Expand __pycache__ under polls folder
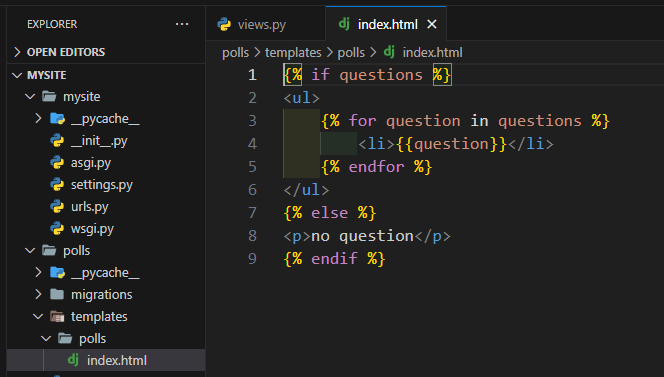 (38, 272)
